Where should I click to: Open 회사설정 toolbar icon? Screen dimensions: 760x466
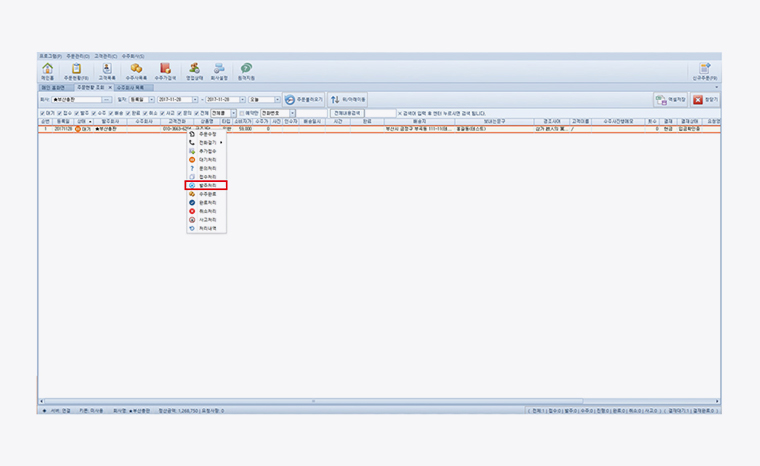click(218, 69)
